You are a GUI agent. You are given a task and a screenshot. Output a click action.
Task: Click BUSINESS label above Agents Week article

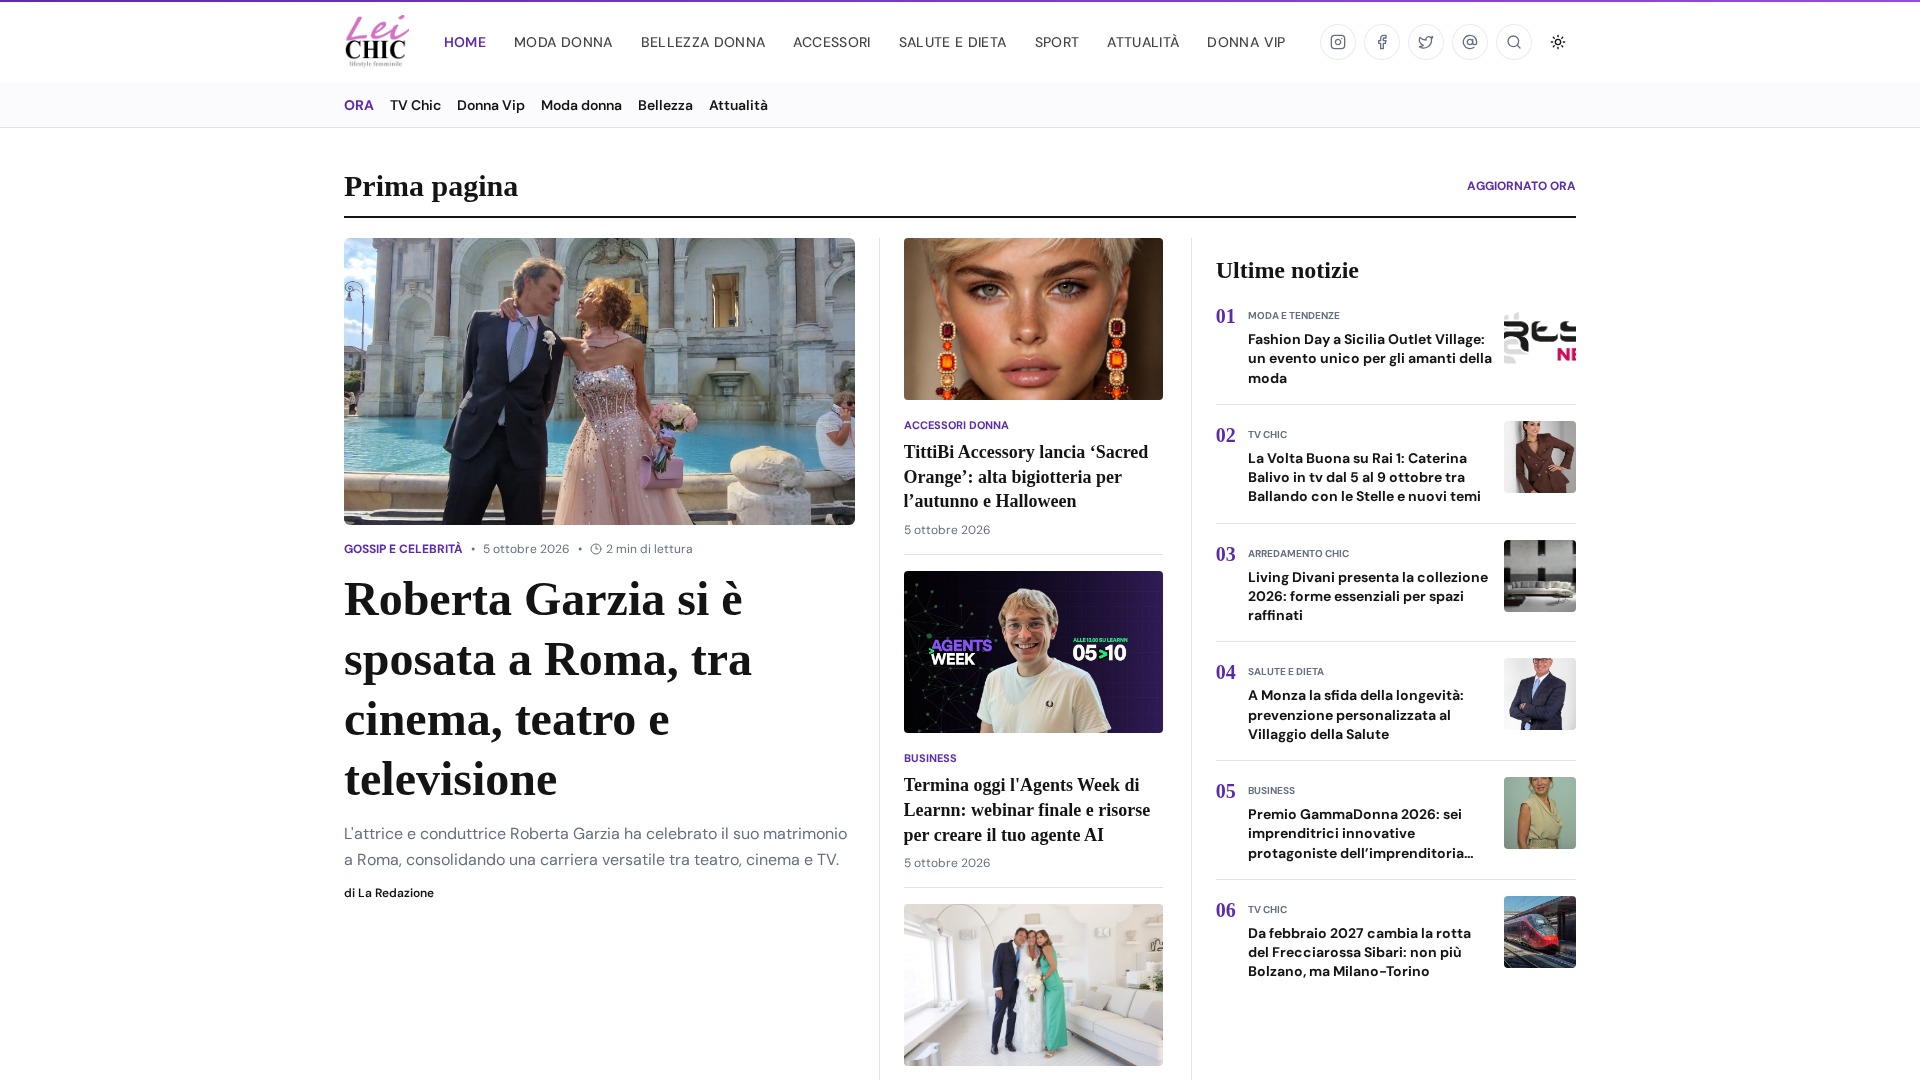click(930, 758)
